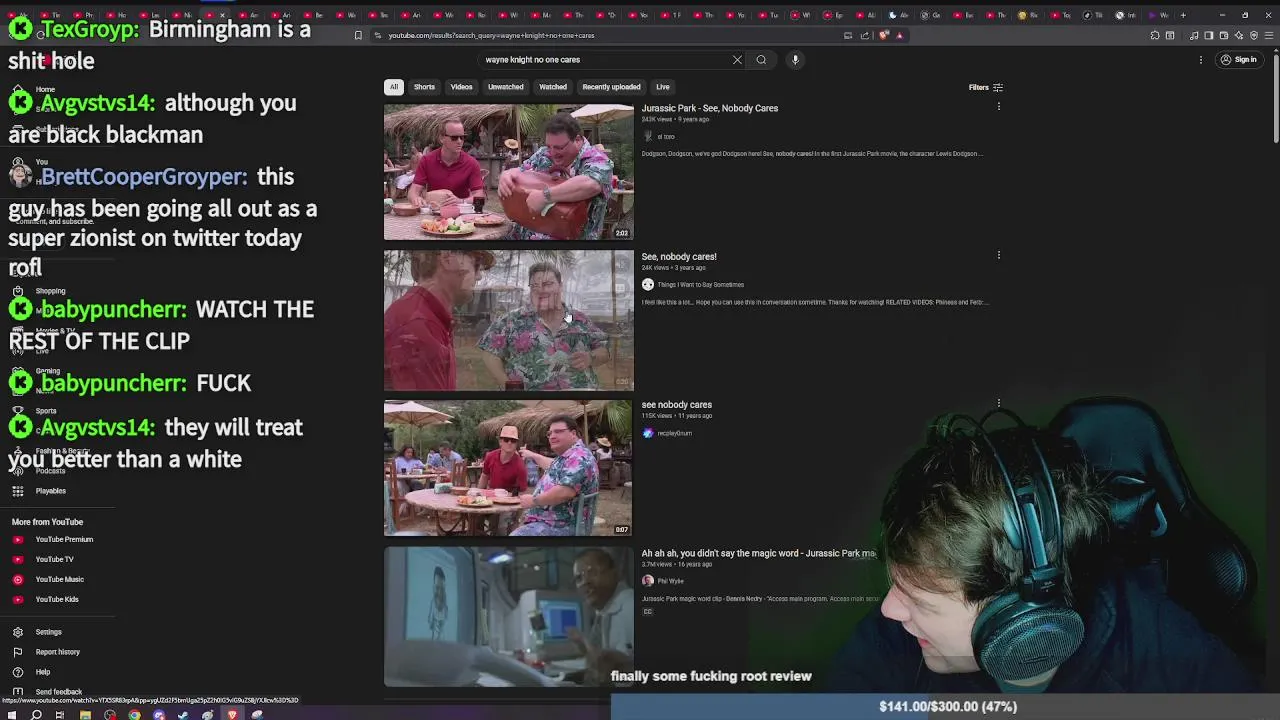Image resolution: width=1280 pixels, height=720 pixels.
Task: Visit the Phil Wylie channel
Action: [x=670, y=581]
